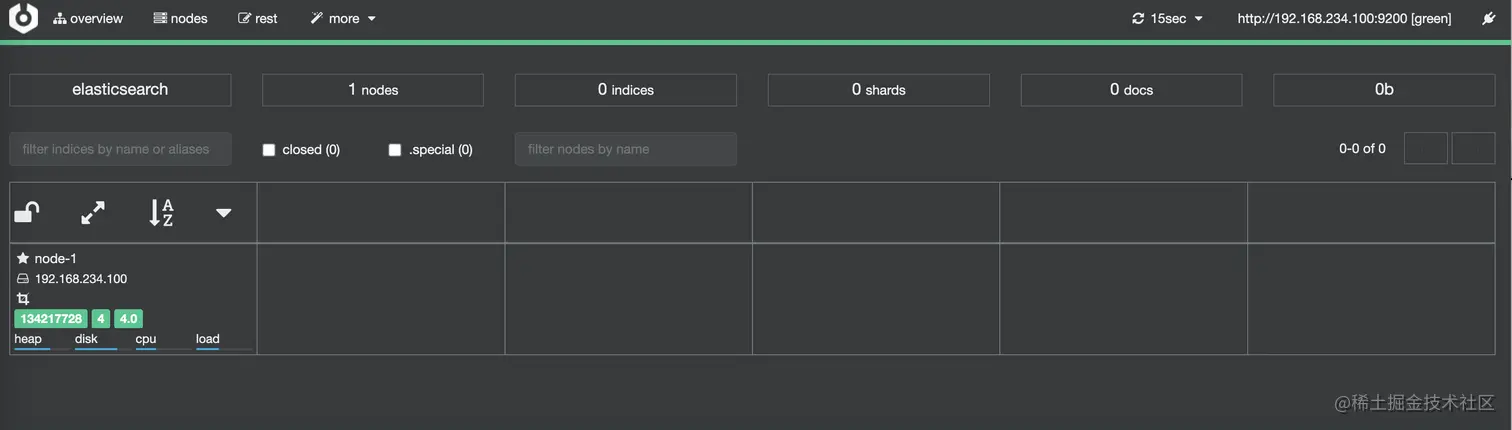Open the caret dropdown in node toolbar
The image size is (1512, 430).
(224, 213)
